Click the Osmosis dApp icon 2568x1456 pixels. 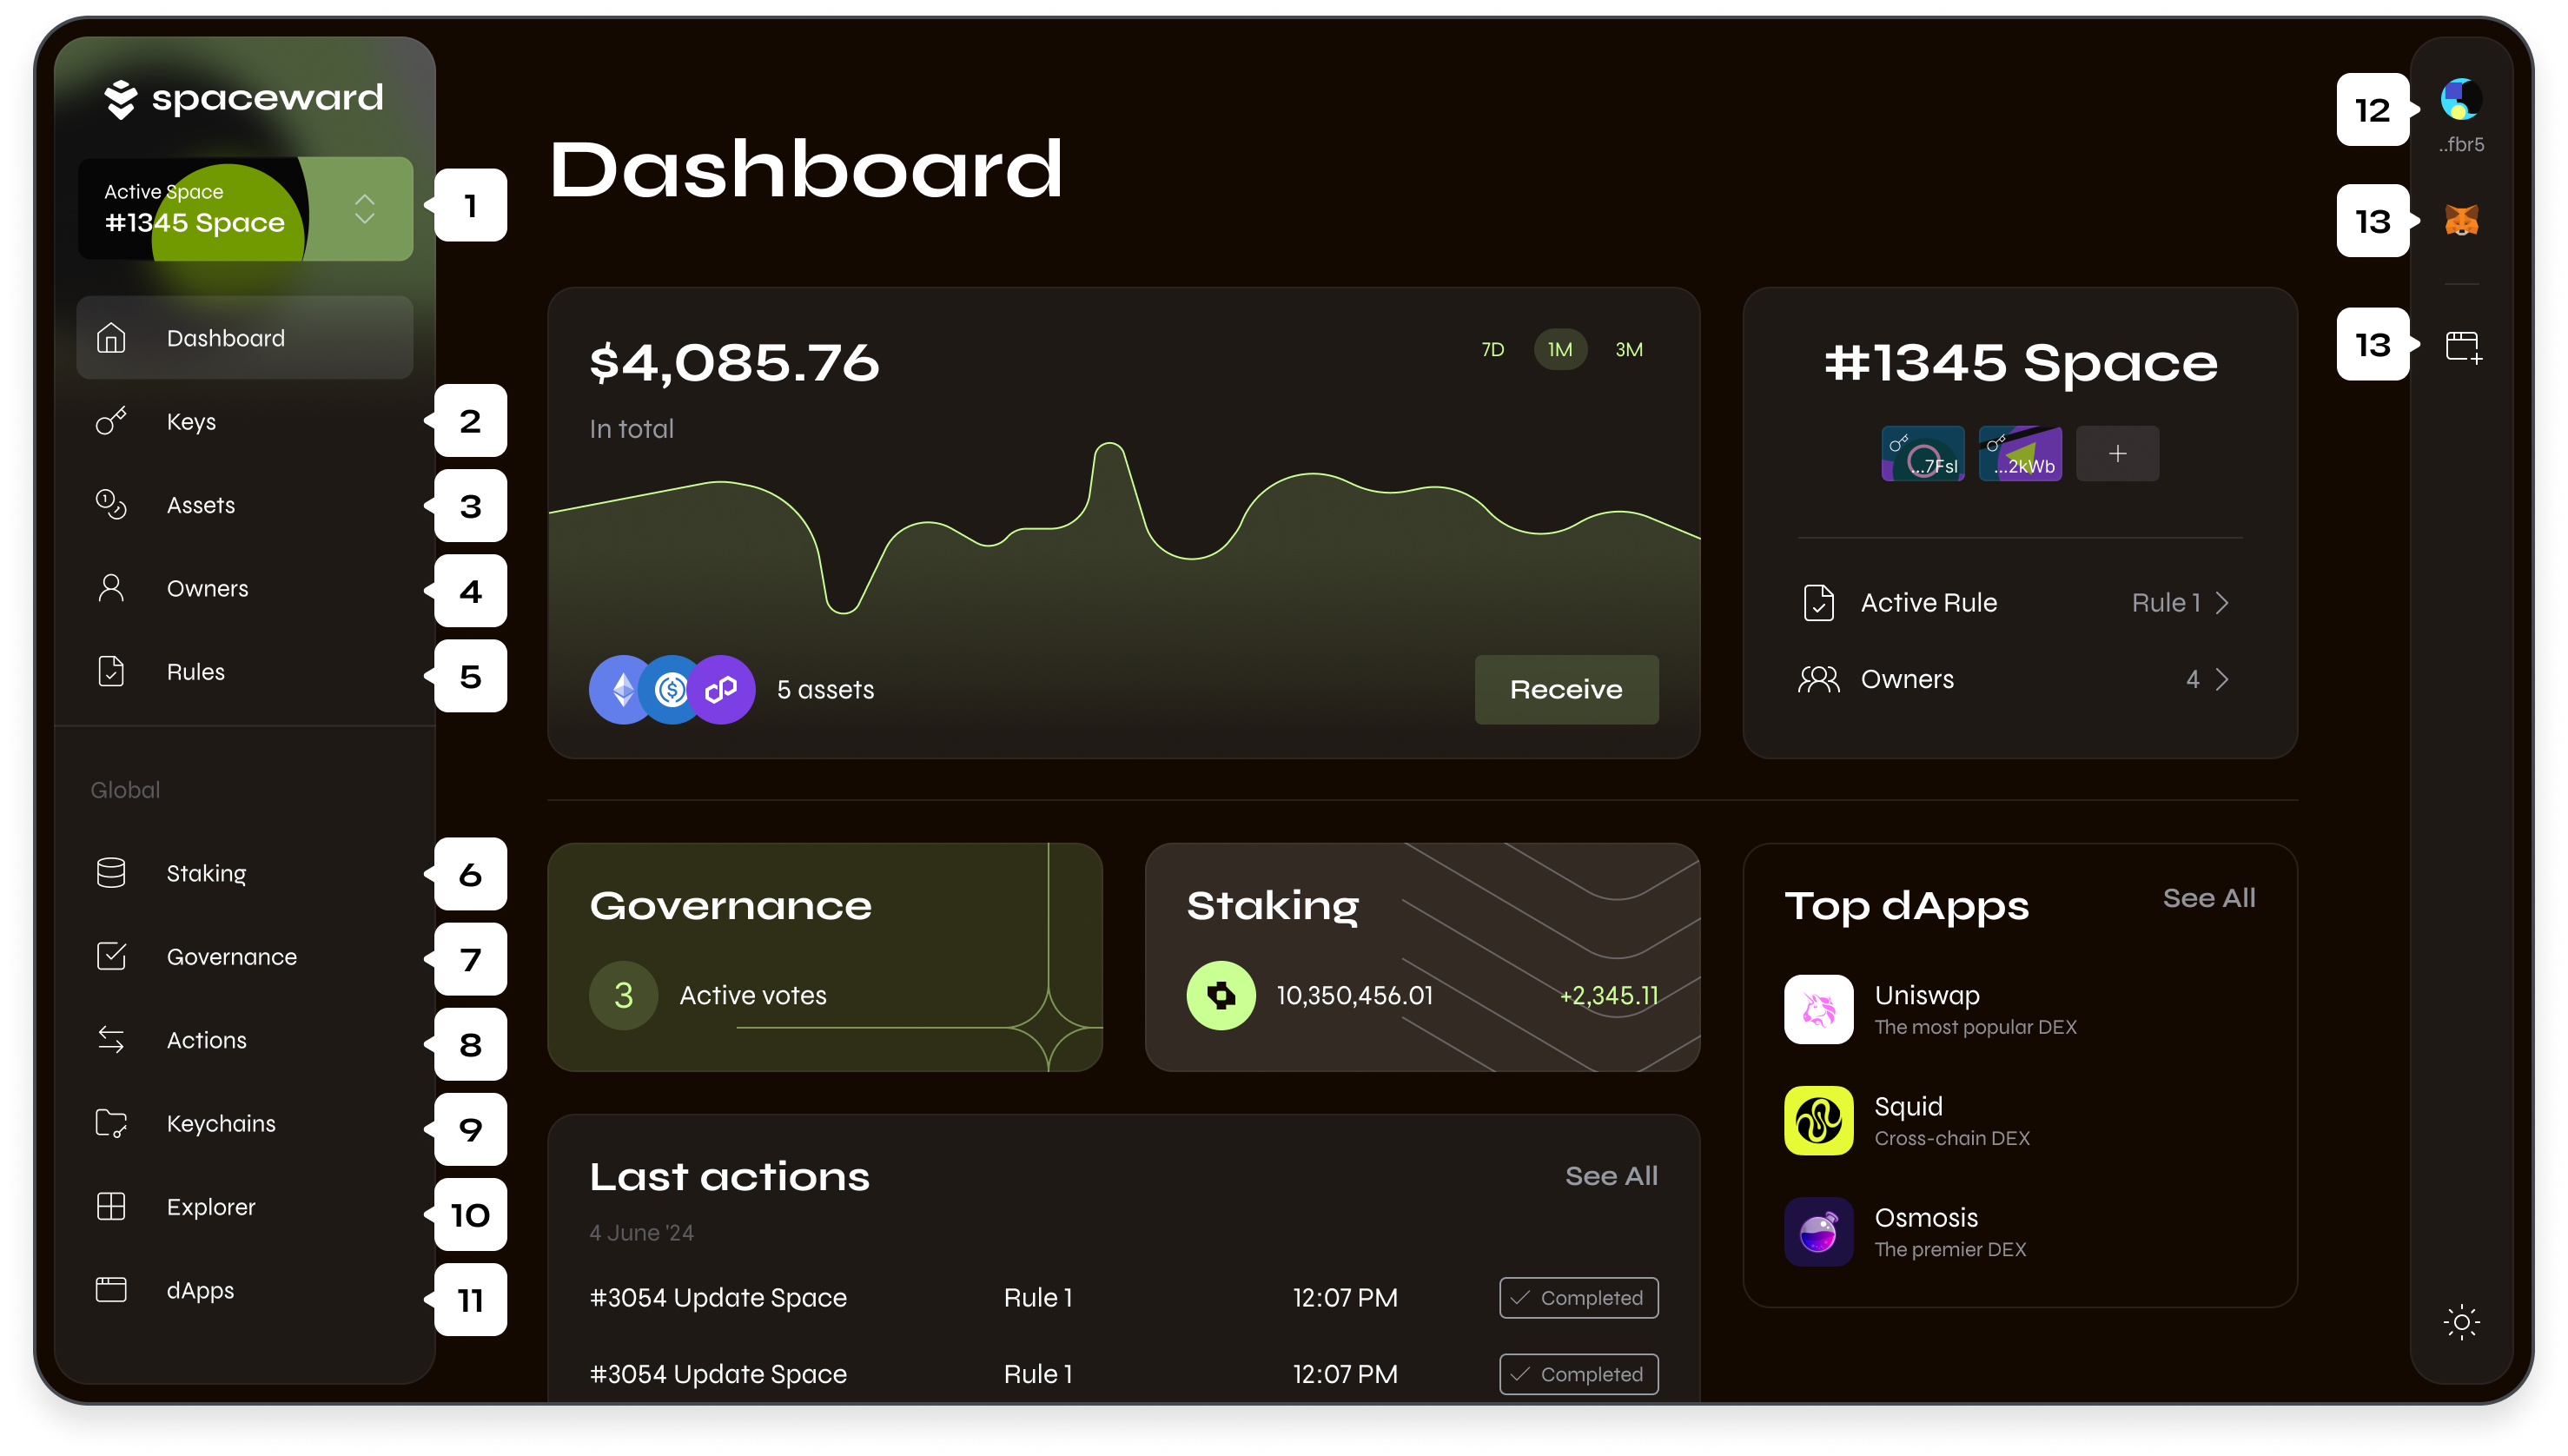pyautogui.click(x=1818, y=1231)
